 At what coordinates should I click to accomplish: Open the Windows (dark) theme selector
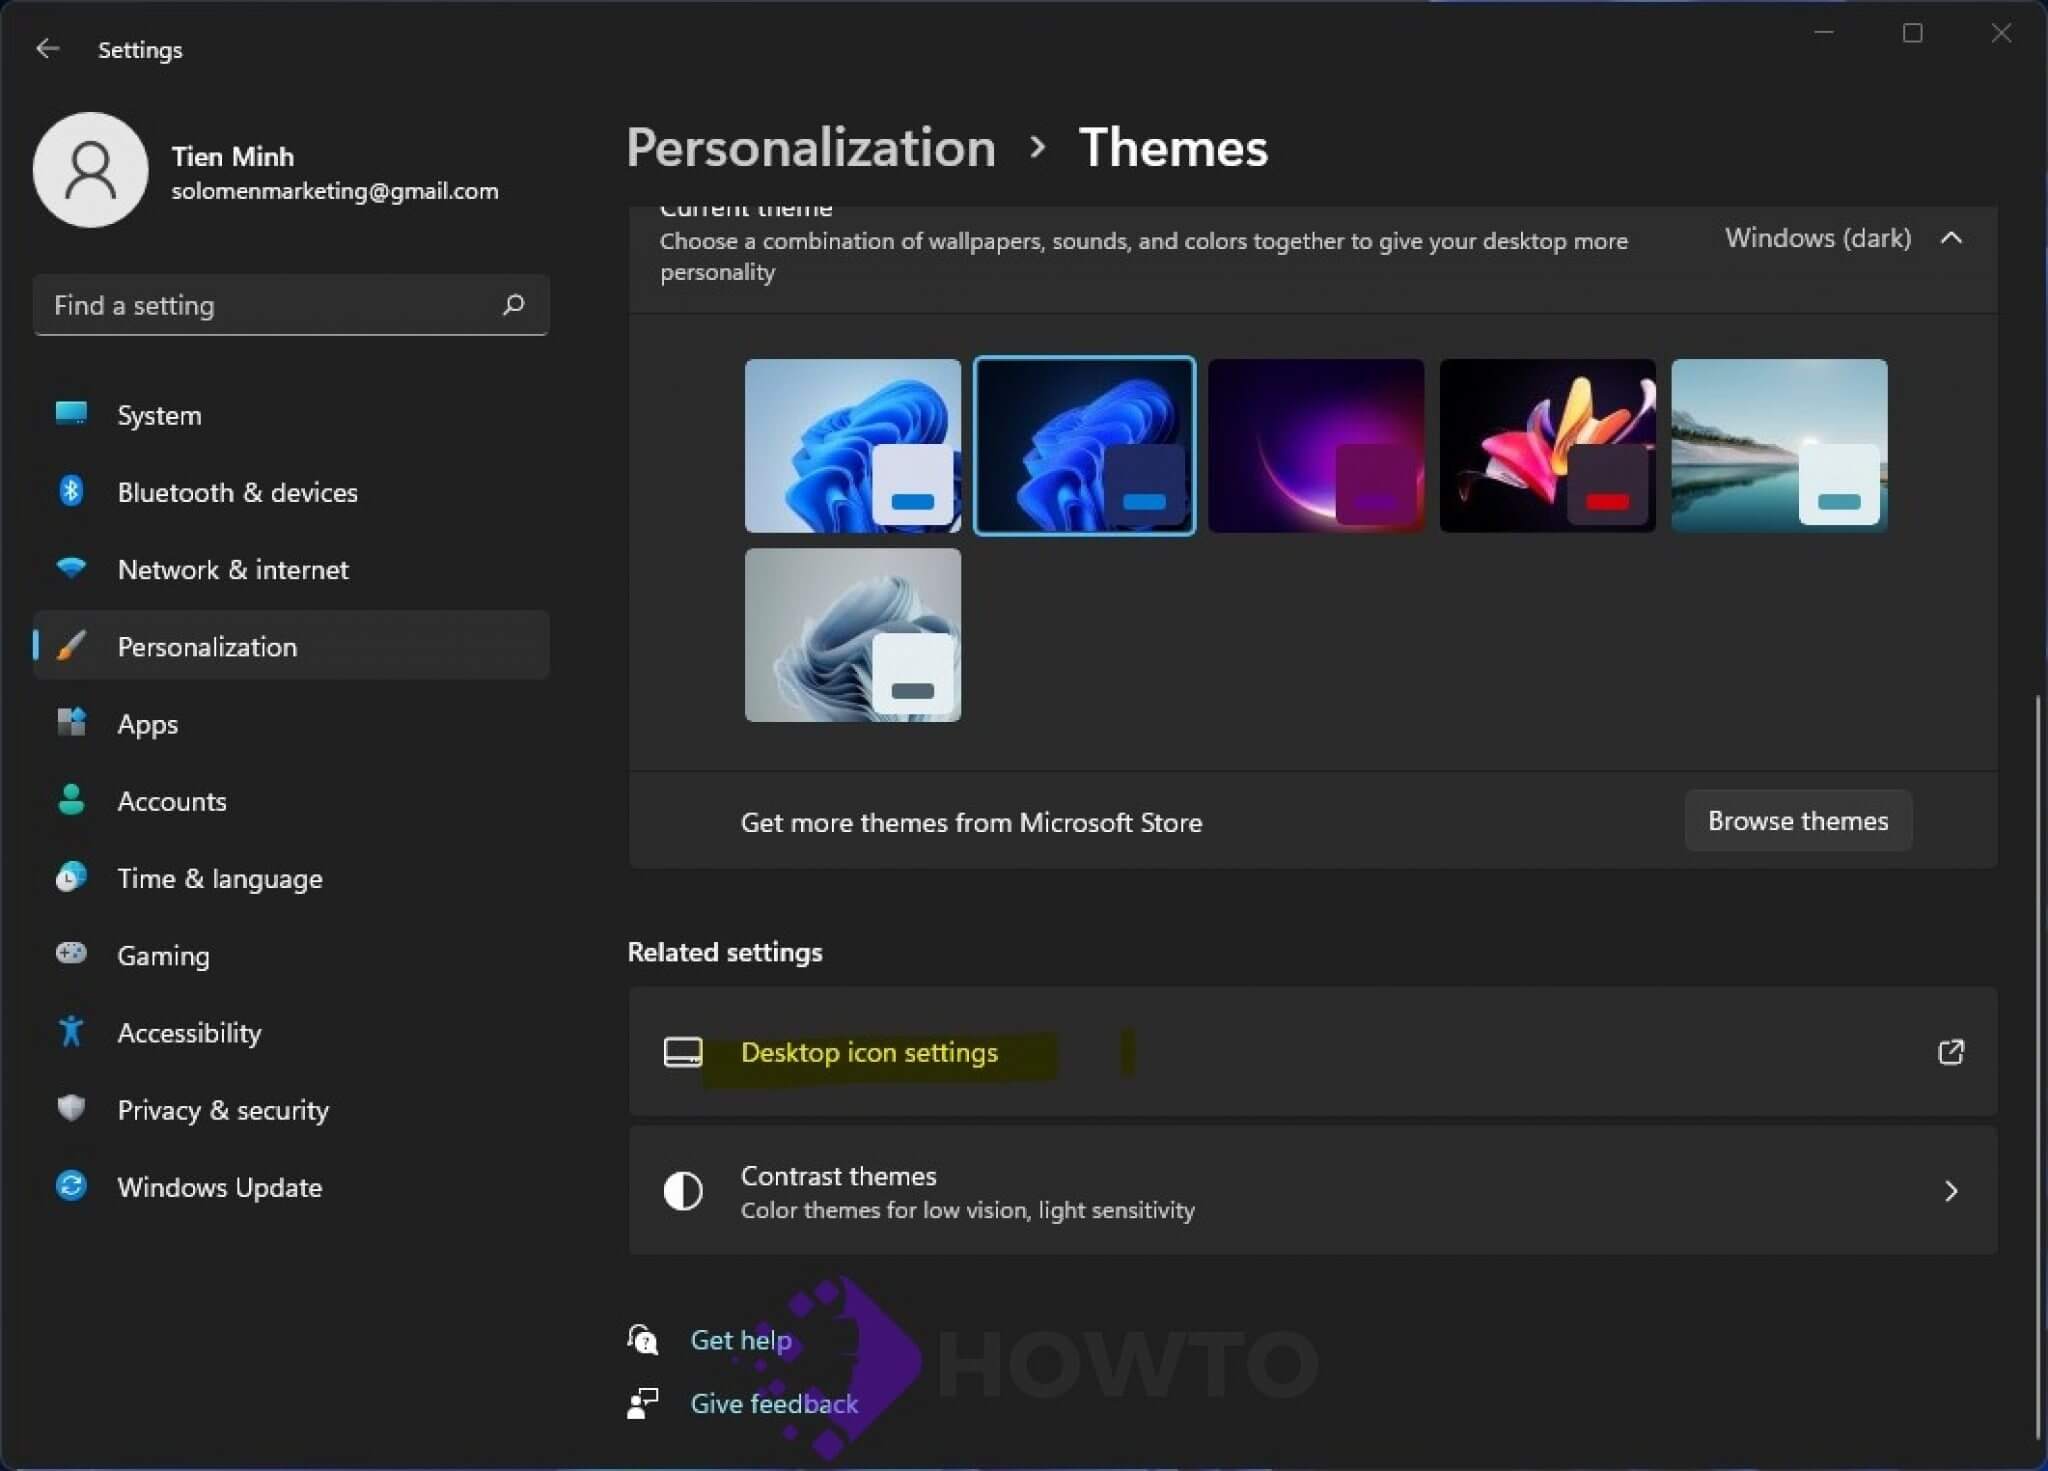coord(1818,238)
